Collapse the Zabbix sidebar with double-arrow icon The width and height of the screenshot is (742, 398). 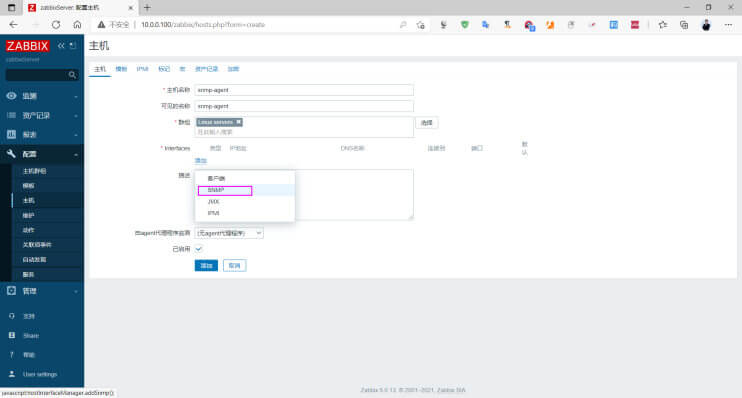[x=61, y=46]
